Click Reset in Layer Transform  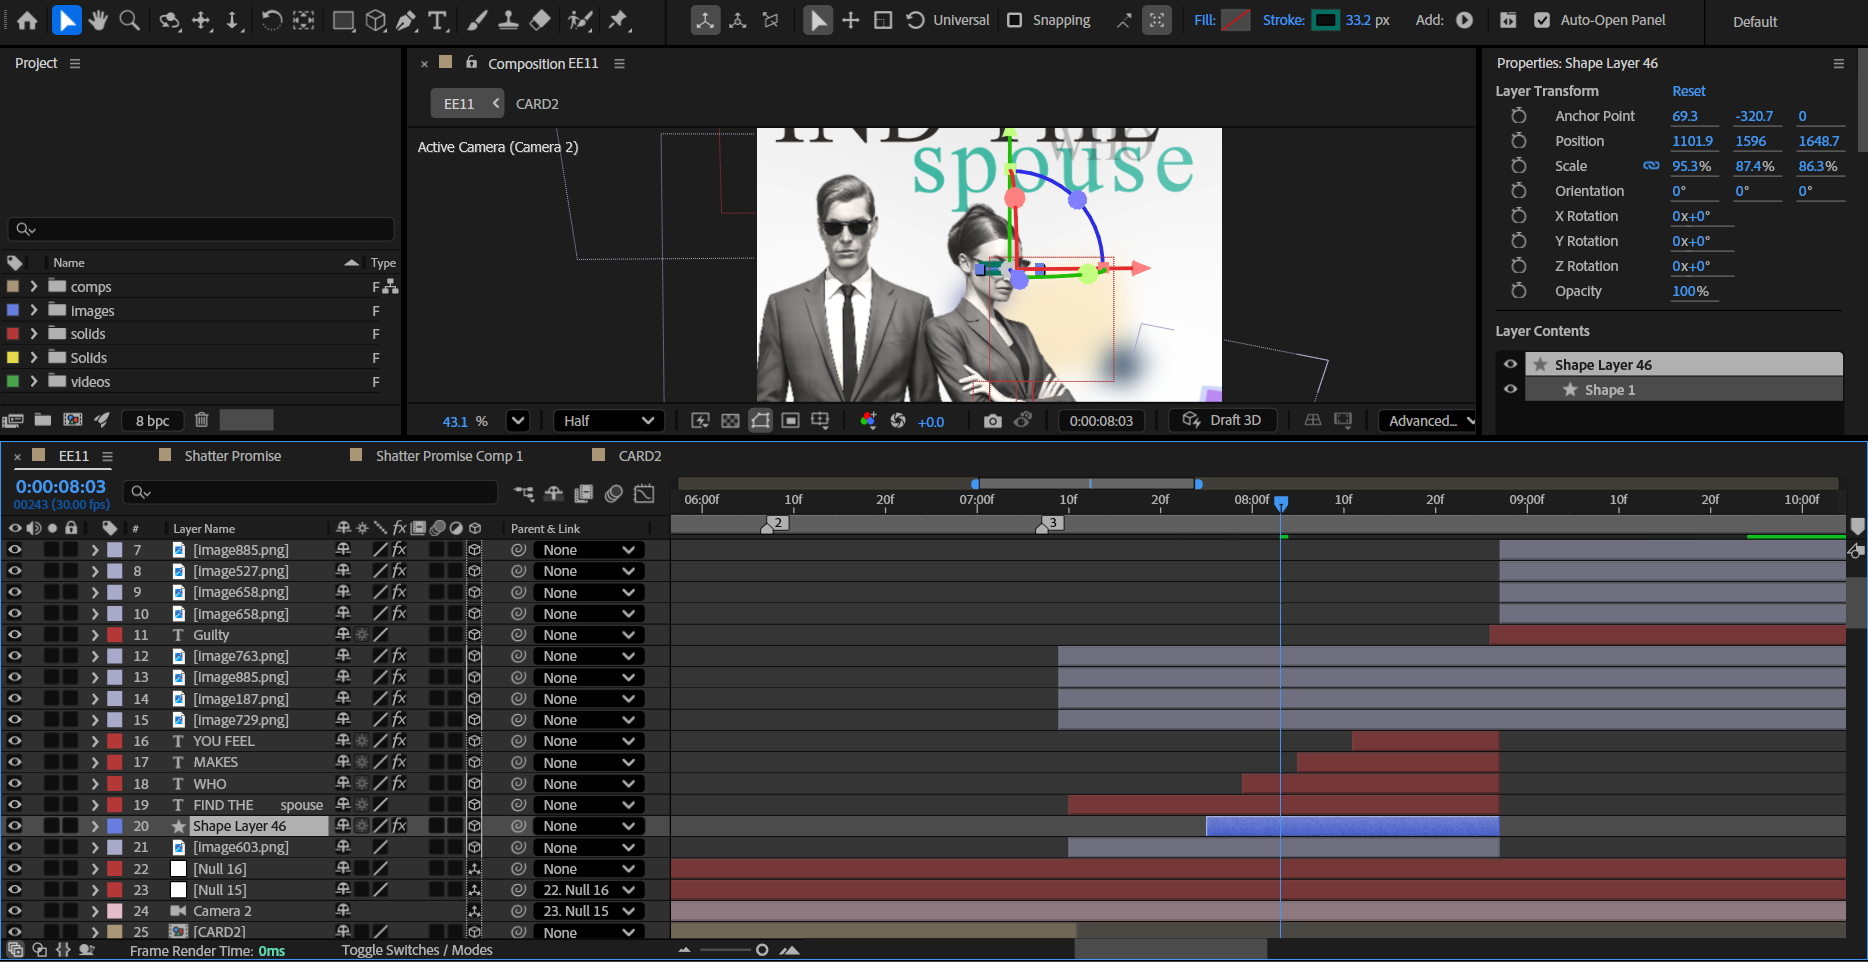tap(1688, 91)
